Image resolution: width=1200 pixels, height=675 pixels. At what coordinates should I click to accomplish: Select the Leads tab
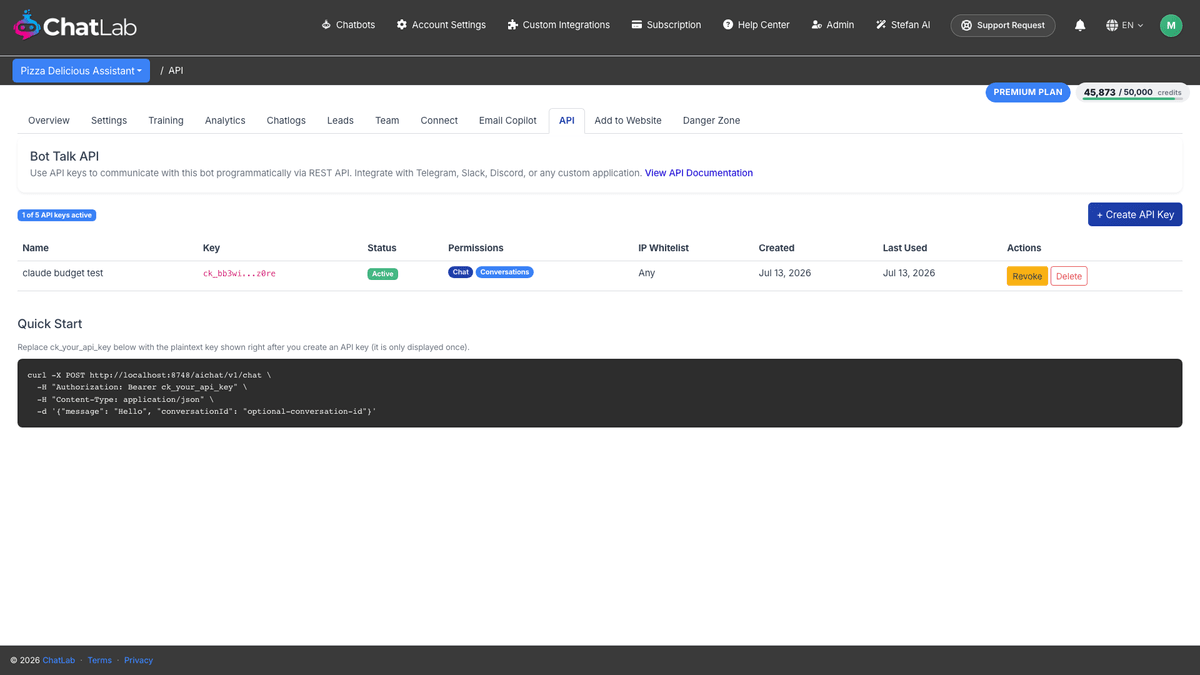pos(340,120)
